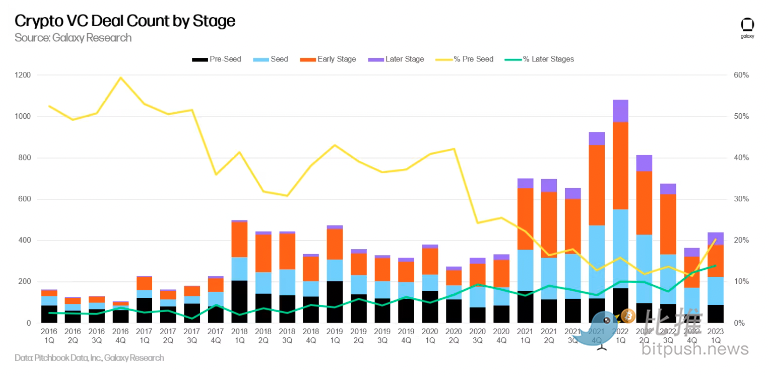The width and height of the screenshot is (769, 376).
Task: Select the tallest 2022 1Q stacked bar
Action: coord(620,211)
